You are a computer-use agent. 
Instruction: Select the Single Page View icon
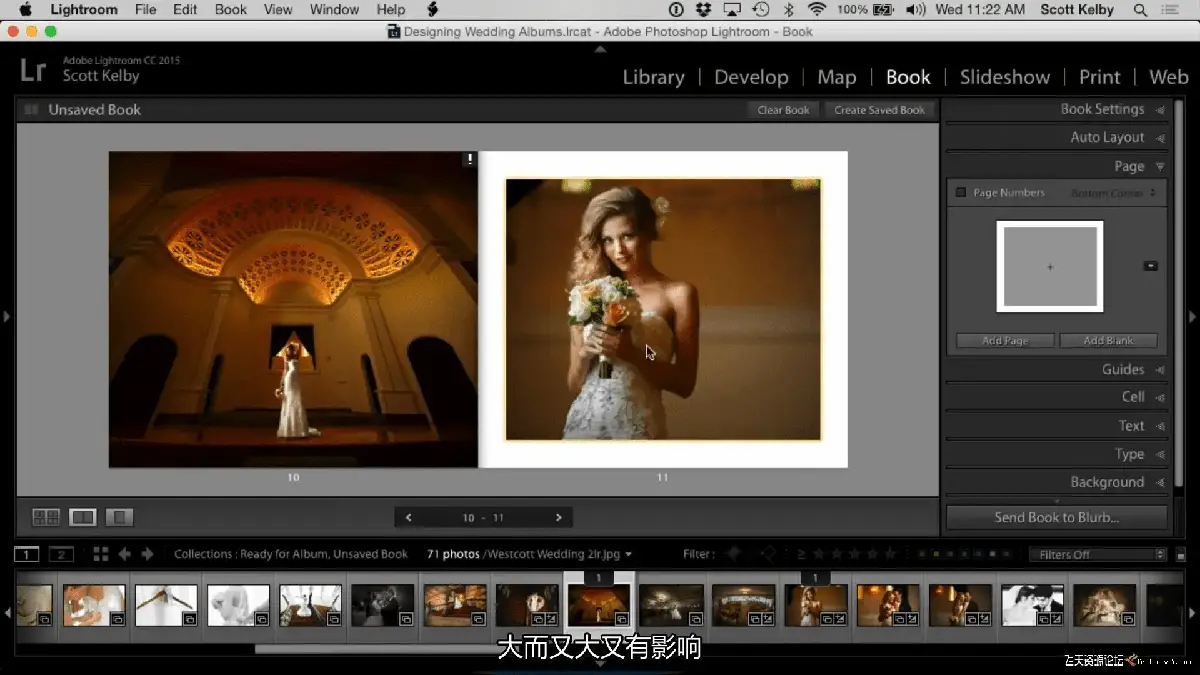point(119,517)
